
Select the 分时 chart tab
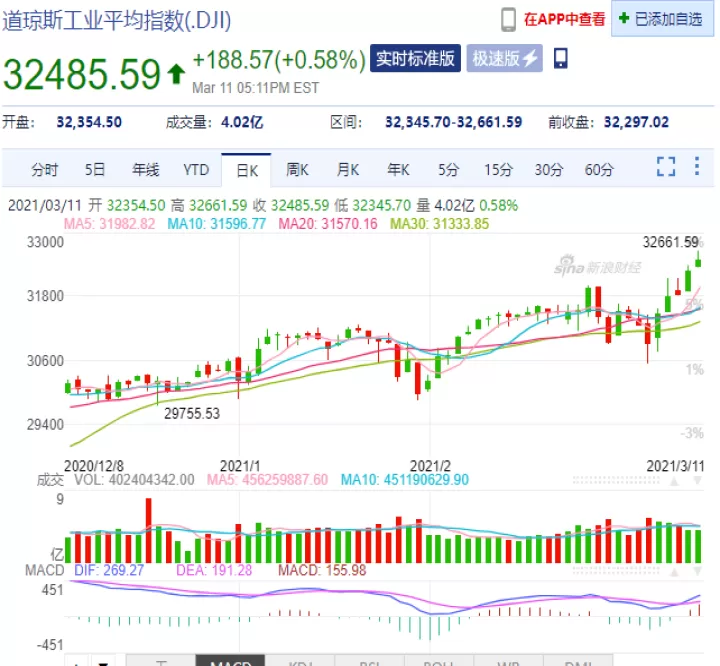(x=45, y=170)
